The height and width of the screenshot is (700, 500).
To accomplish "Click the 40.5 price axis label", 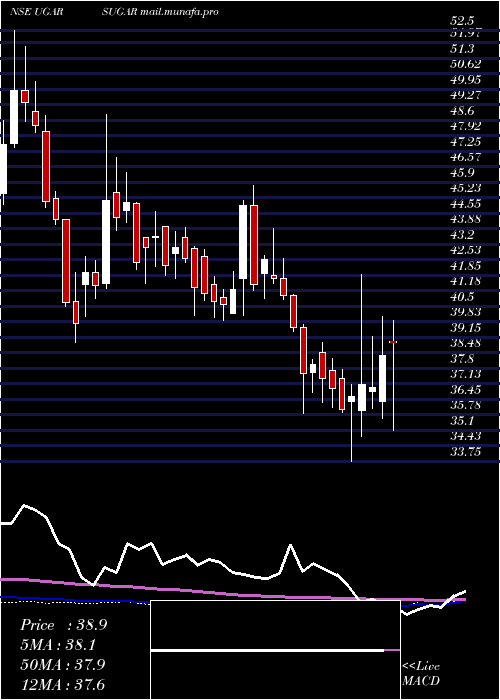I will coord(462,296).
